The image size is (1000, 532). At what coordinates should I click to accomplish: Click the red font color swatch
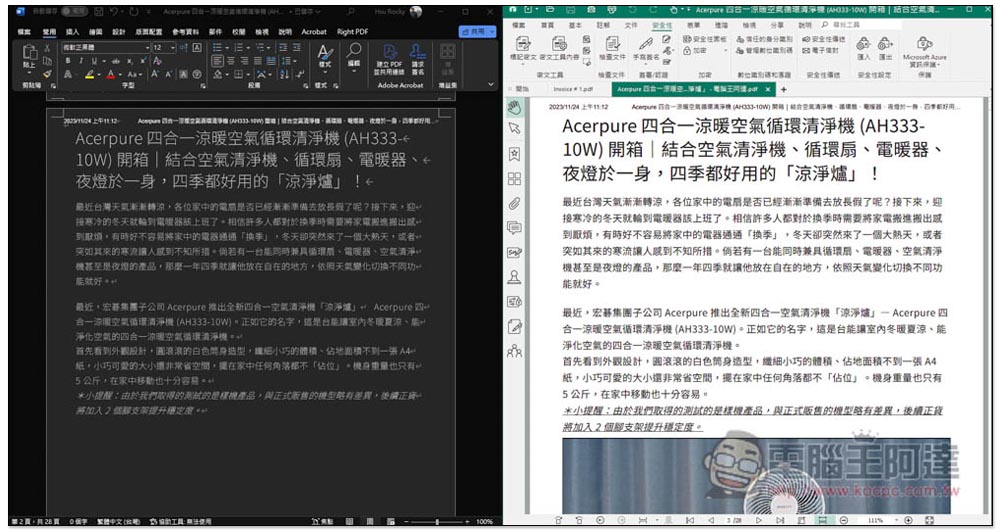point(111,75)
